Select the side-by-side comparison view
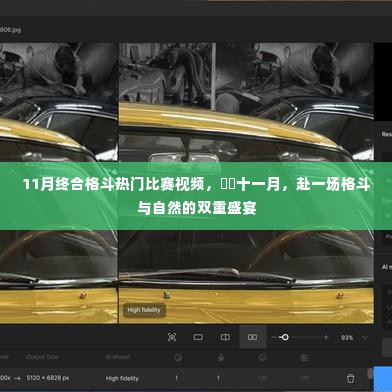 point(252,337)
